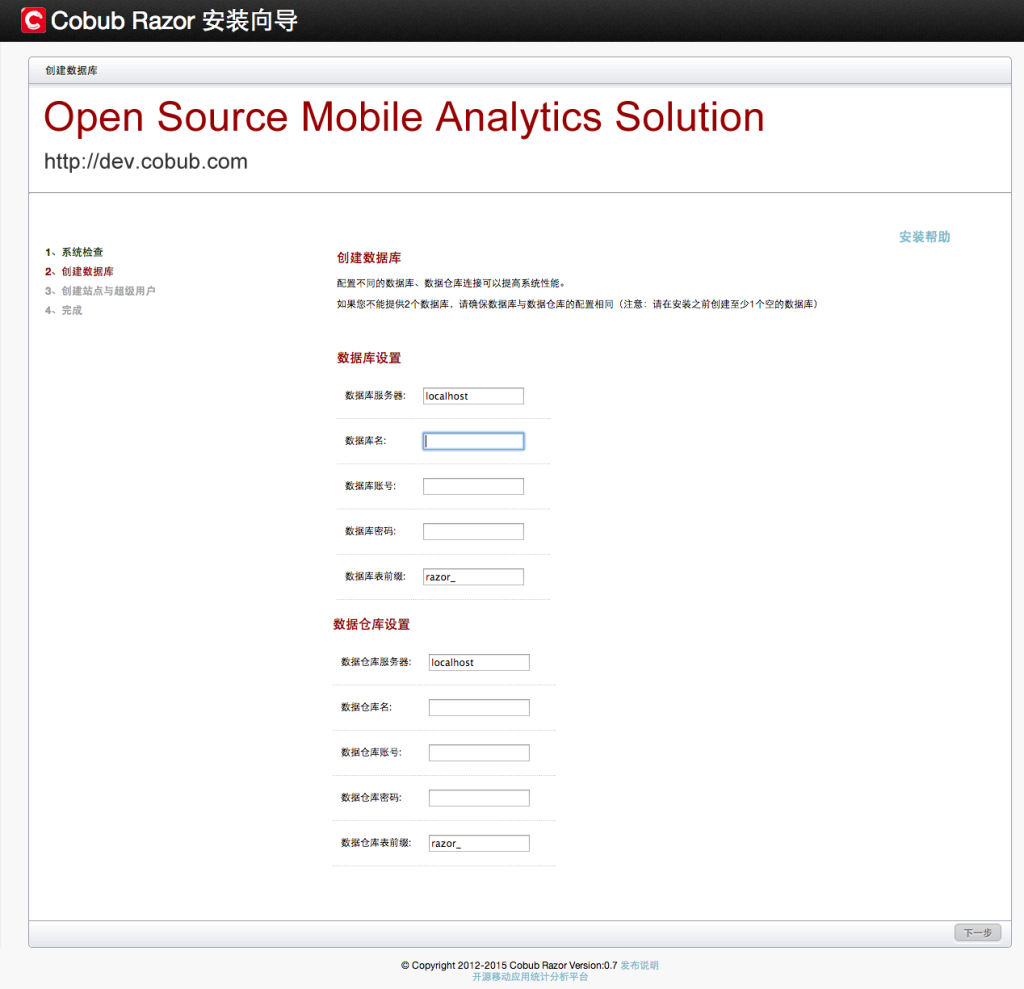Select step 2、创建数据库 in sidebar
Image resolution: width=1024 pixels, height=989 pixels.
click(x=79, y=272)
